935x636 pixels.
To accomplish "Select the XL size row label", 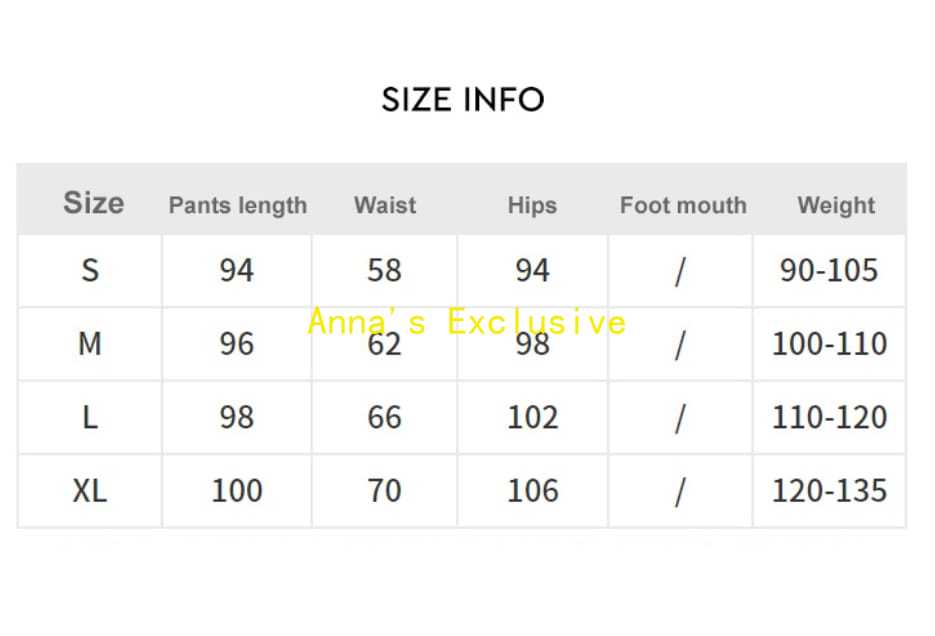I will click(x=90, y=491).
